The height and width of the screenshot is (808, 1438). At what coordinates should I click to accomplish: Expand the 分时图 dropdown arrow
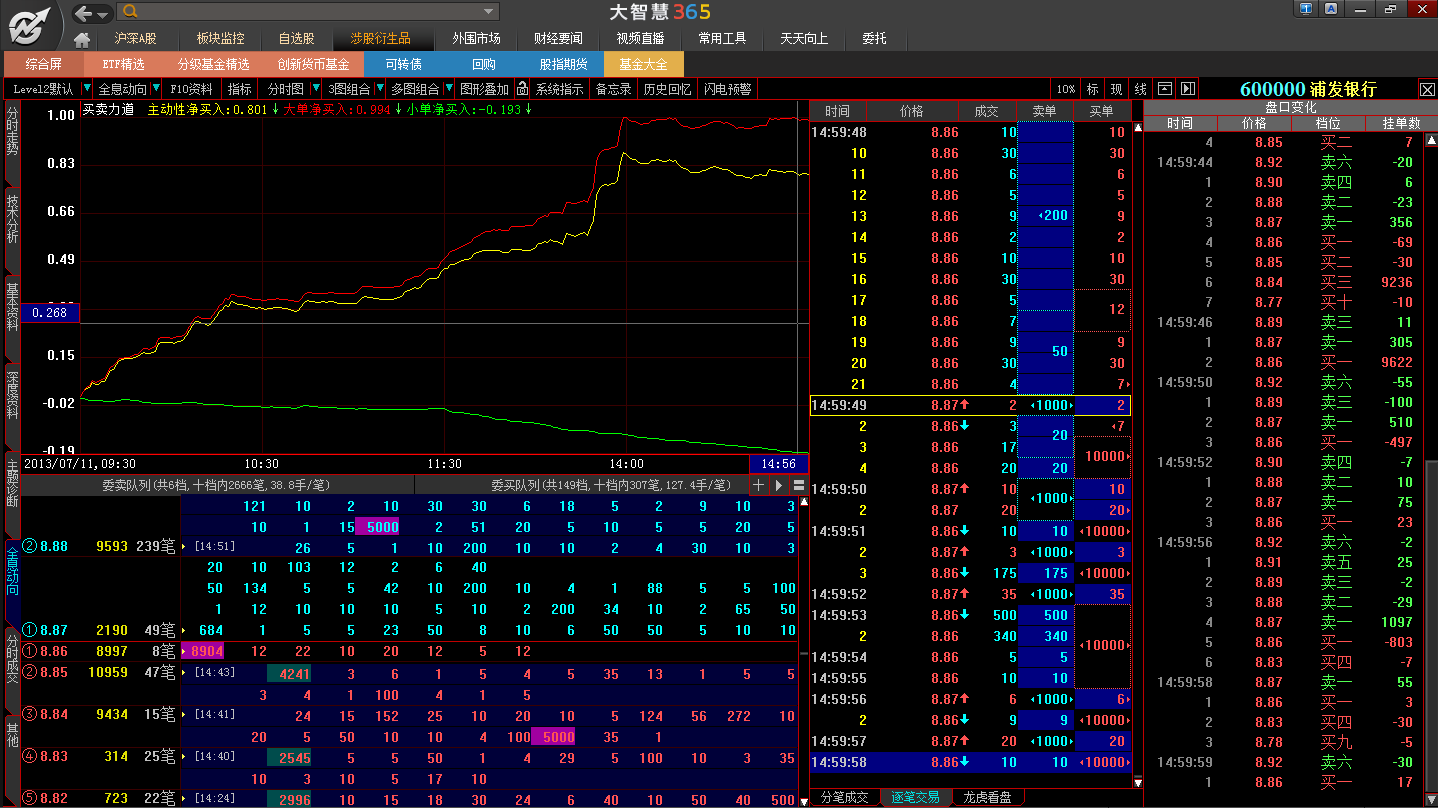coord(316,89)
